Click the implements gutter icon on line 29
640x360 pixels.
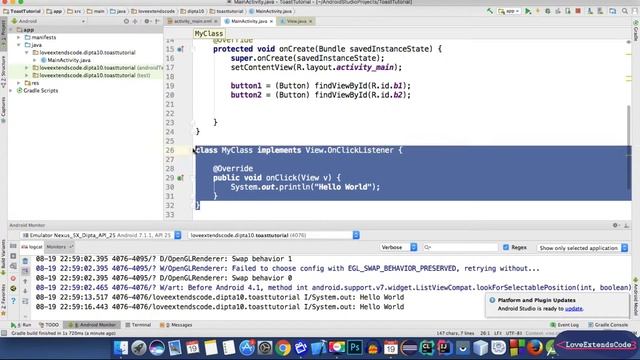click(x=180, y=178)
